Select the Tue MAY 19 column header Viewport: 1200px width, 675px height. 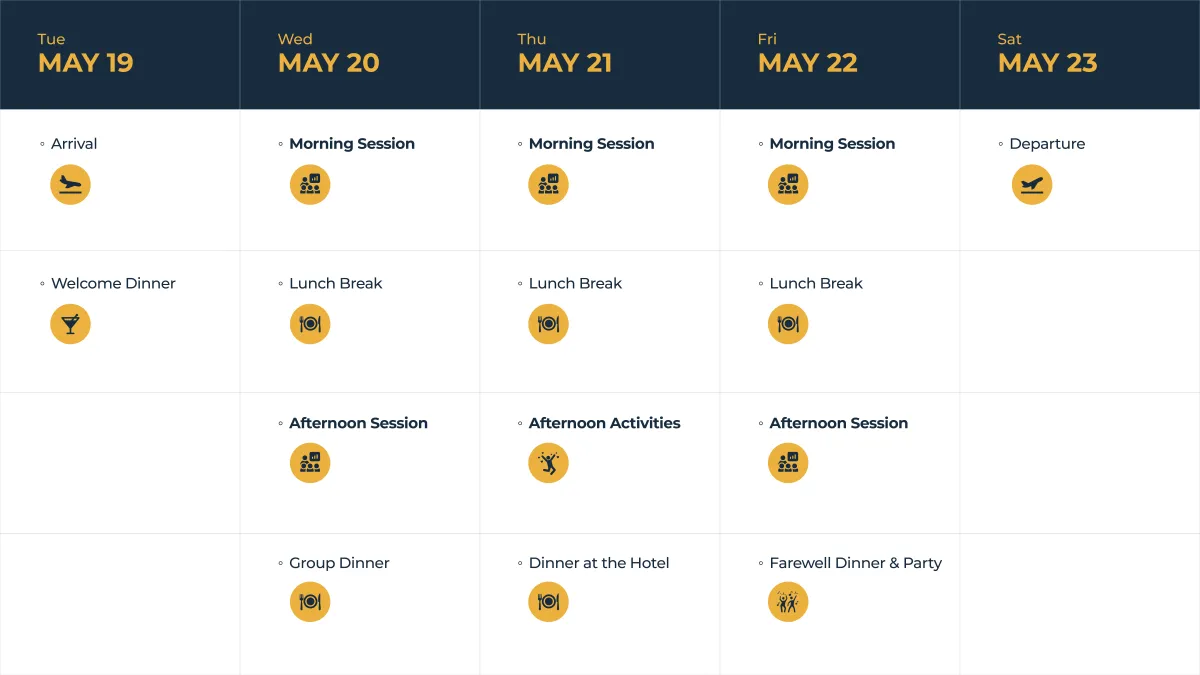[120, 54]
